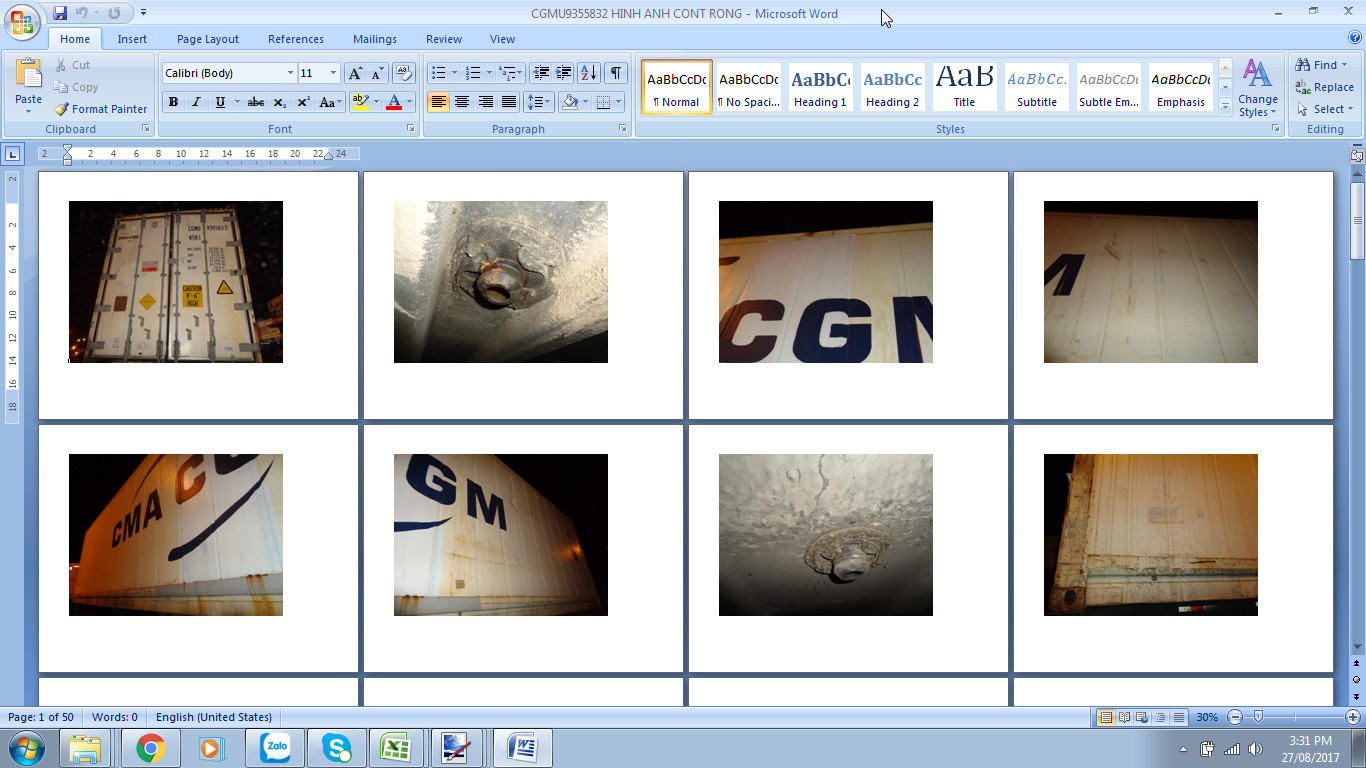Open the References tab
The image size is (1366, 768).
click(296, 39)
